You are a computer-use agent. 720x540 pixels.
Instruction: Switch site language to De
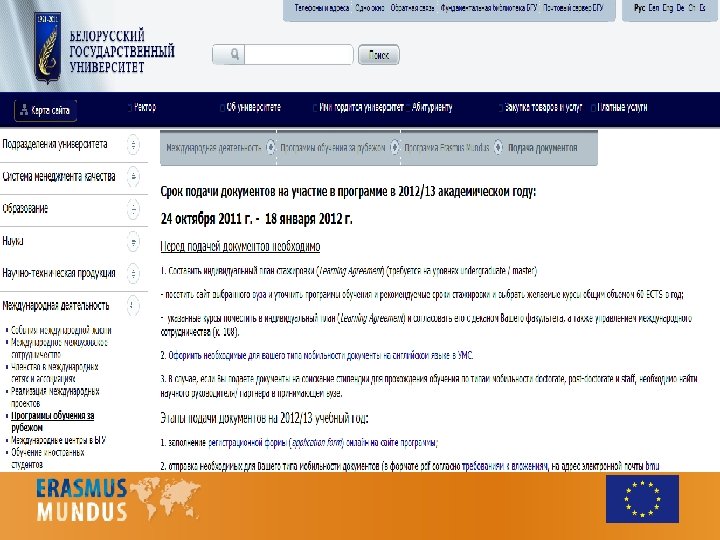pyautogui.click(x=681, y=8)
